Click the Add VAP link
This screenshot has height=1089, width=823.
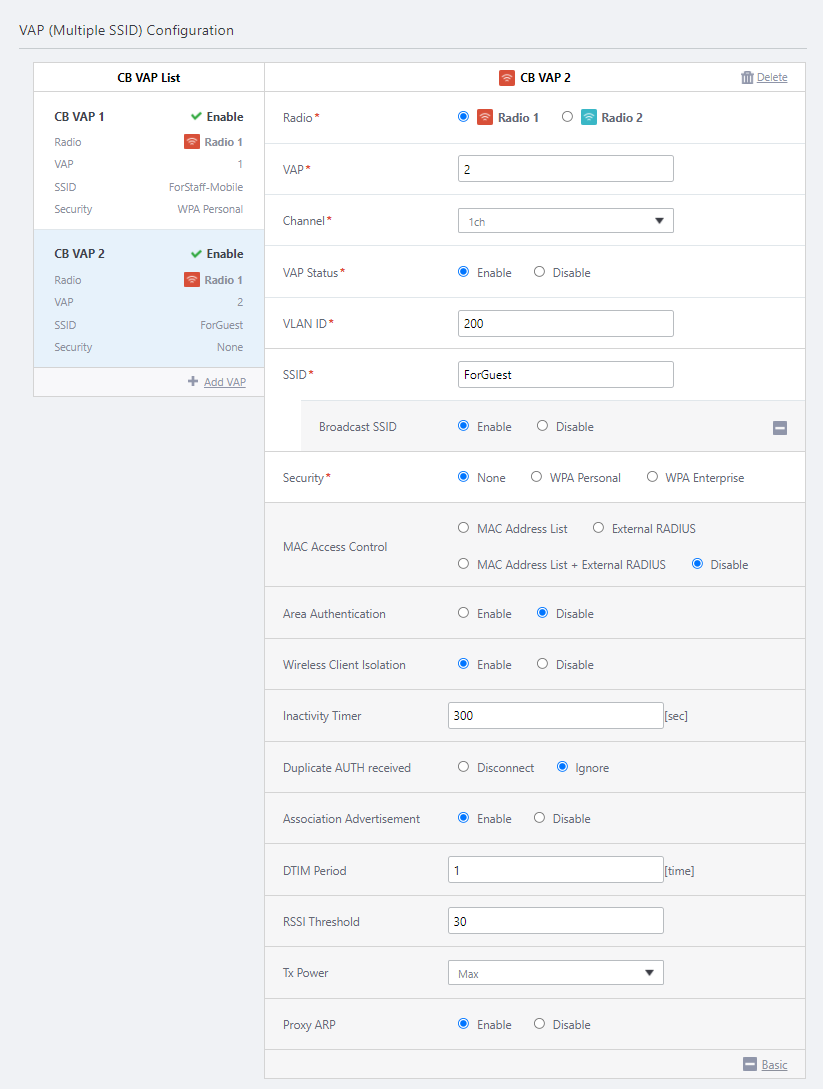(224, 382)
